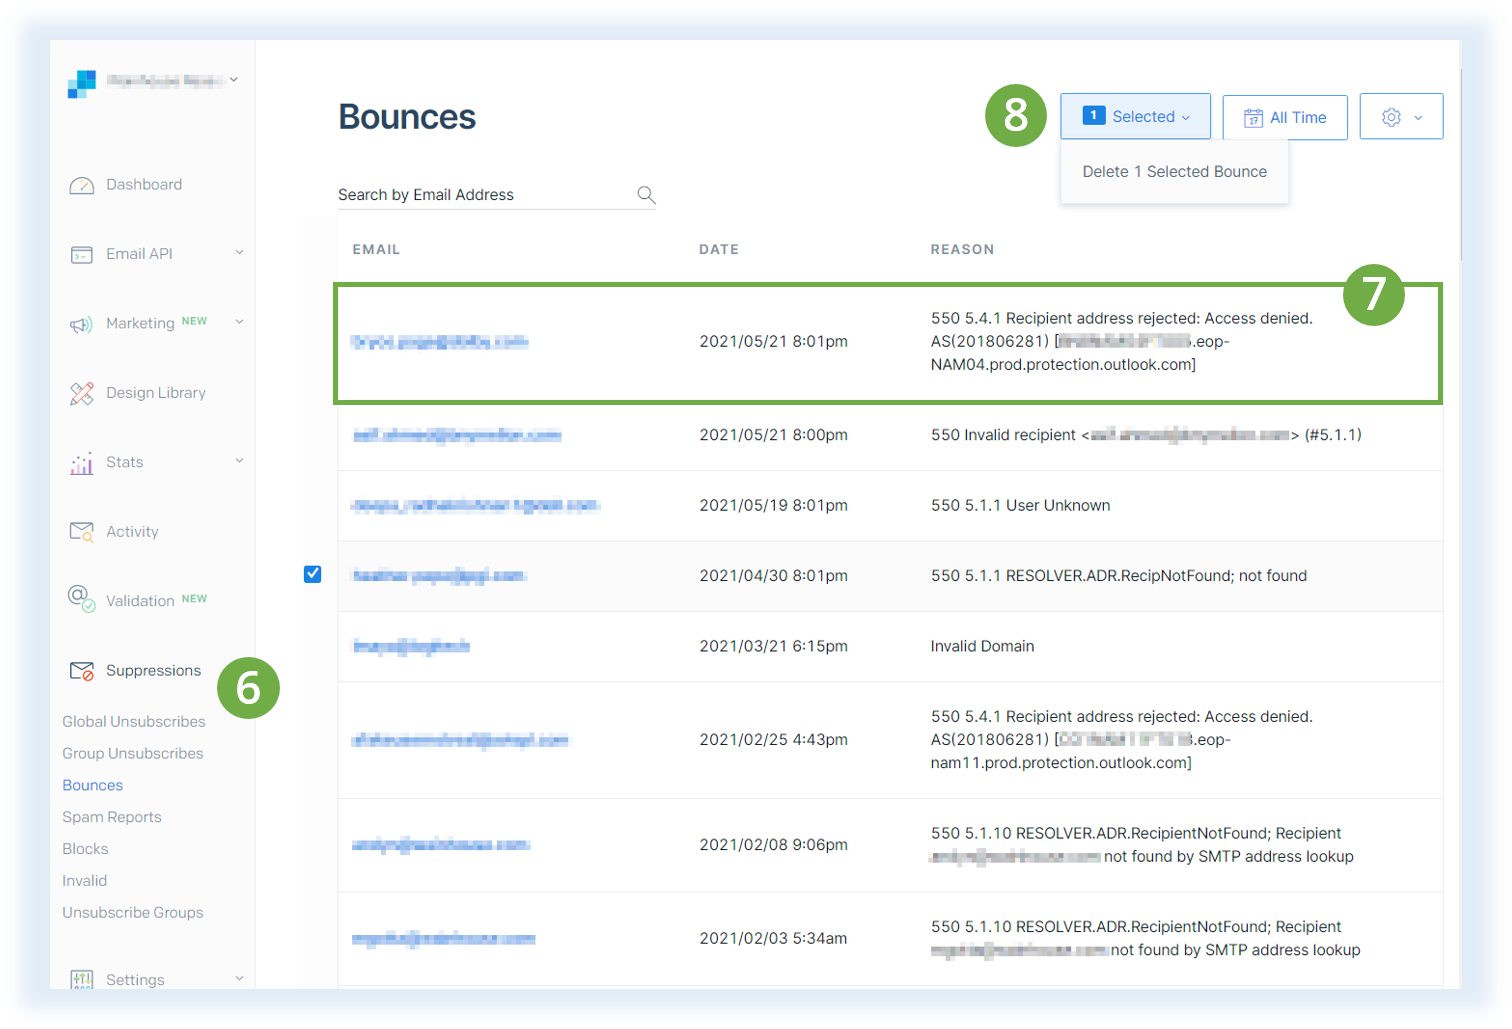Click the search magnifier icon

(x=646, y=193)
